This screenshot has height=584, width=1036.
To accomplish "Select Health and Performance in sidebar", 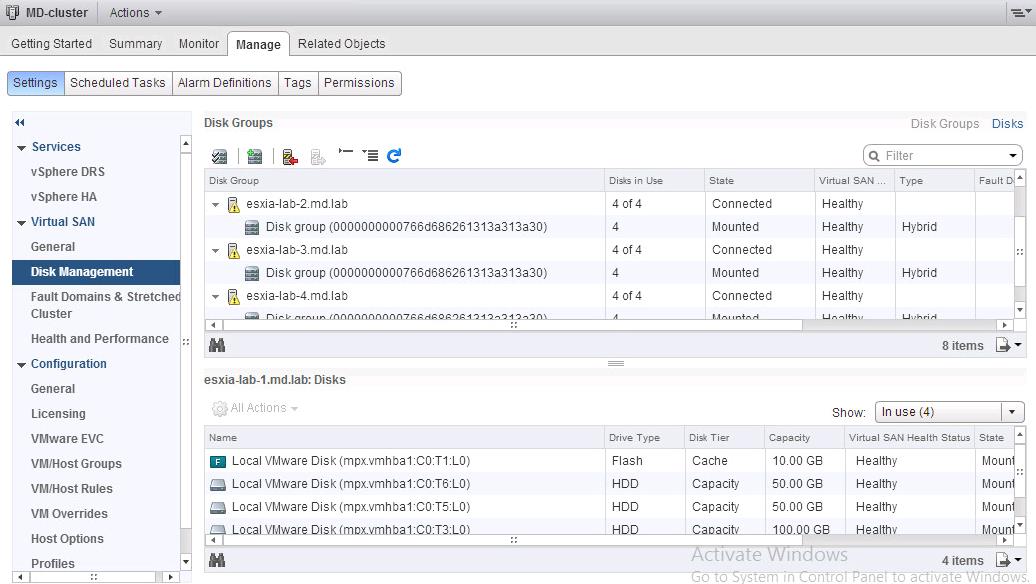I will point(99,339).
